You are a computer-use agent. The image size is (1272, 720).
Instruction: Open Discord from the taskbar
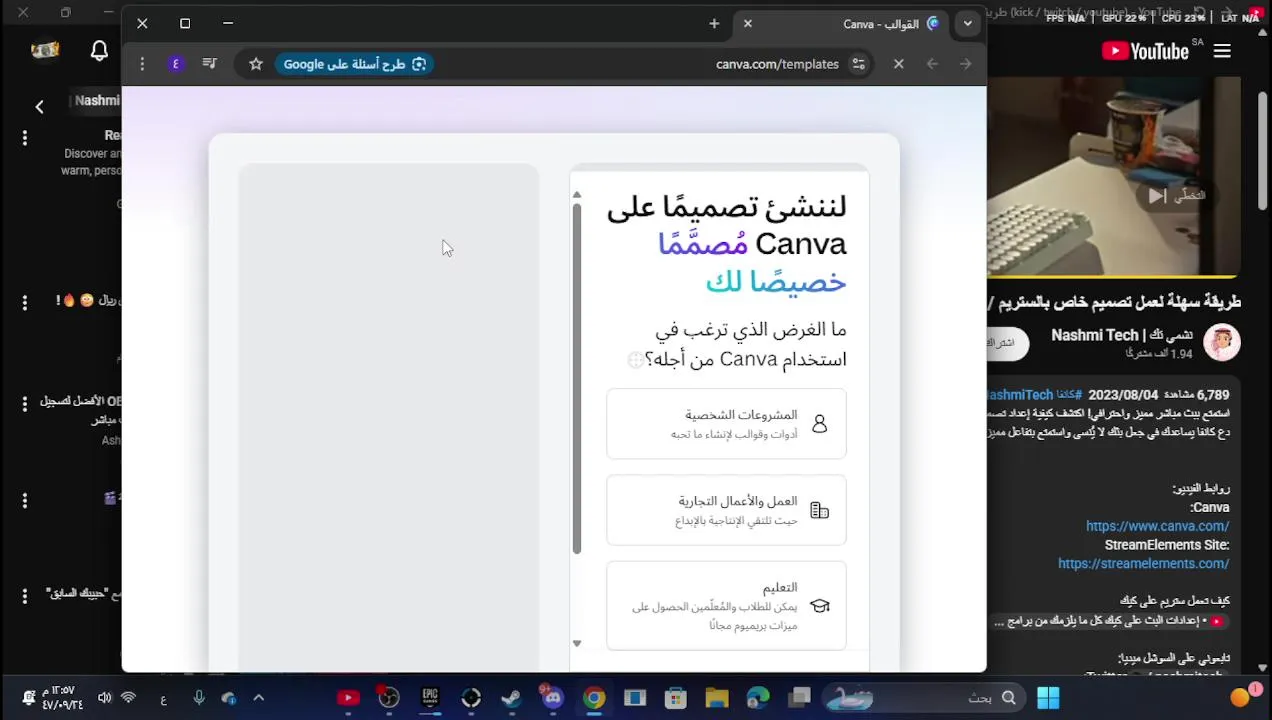[x=553, y=698]
